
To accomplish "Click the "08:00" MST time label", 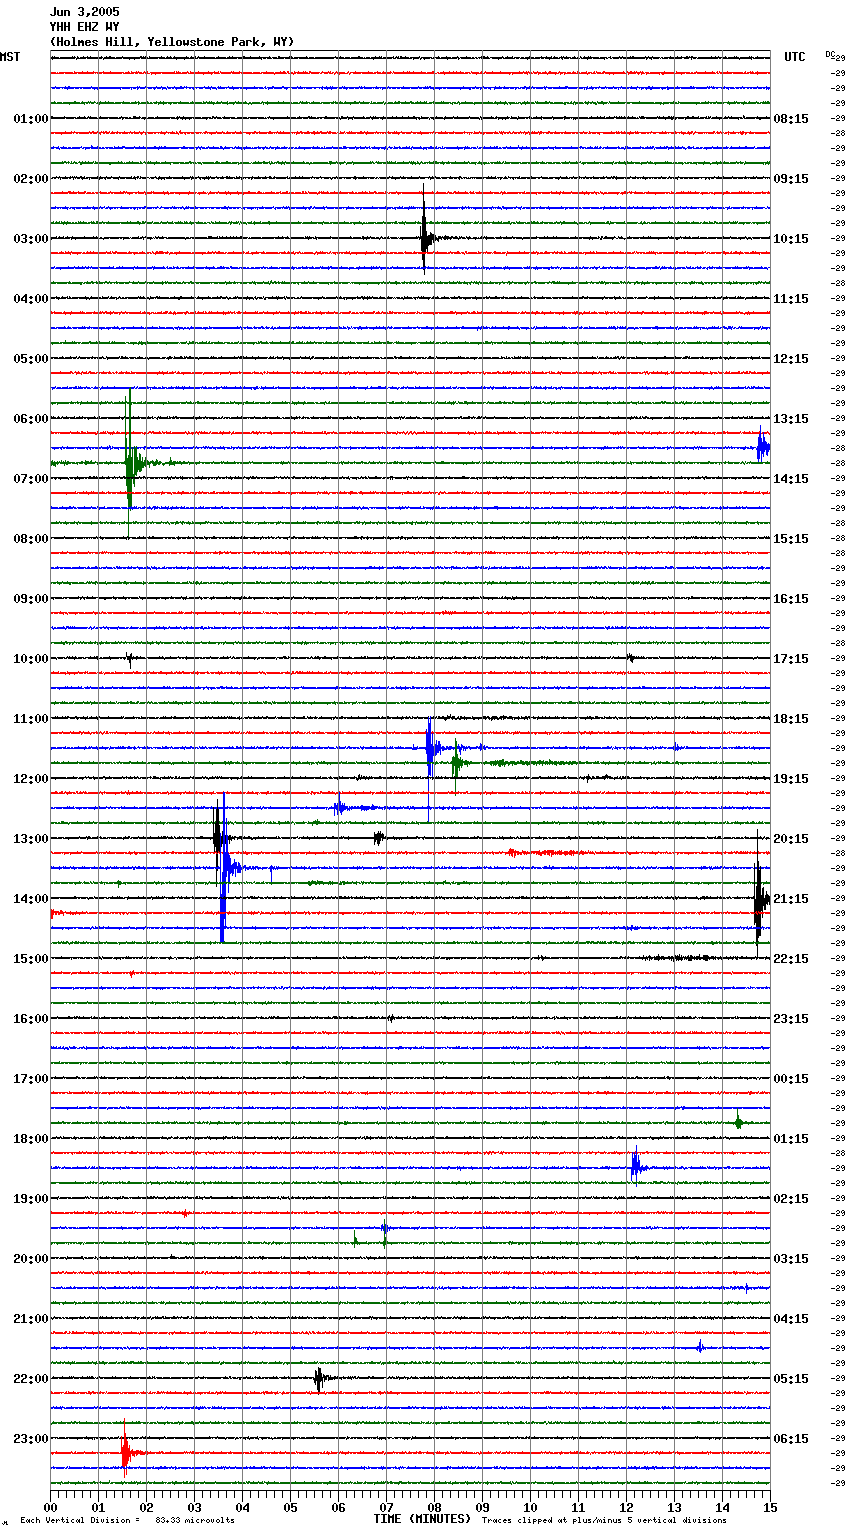I will pyautogui.click(x=31, y=539).
